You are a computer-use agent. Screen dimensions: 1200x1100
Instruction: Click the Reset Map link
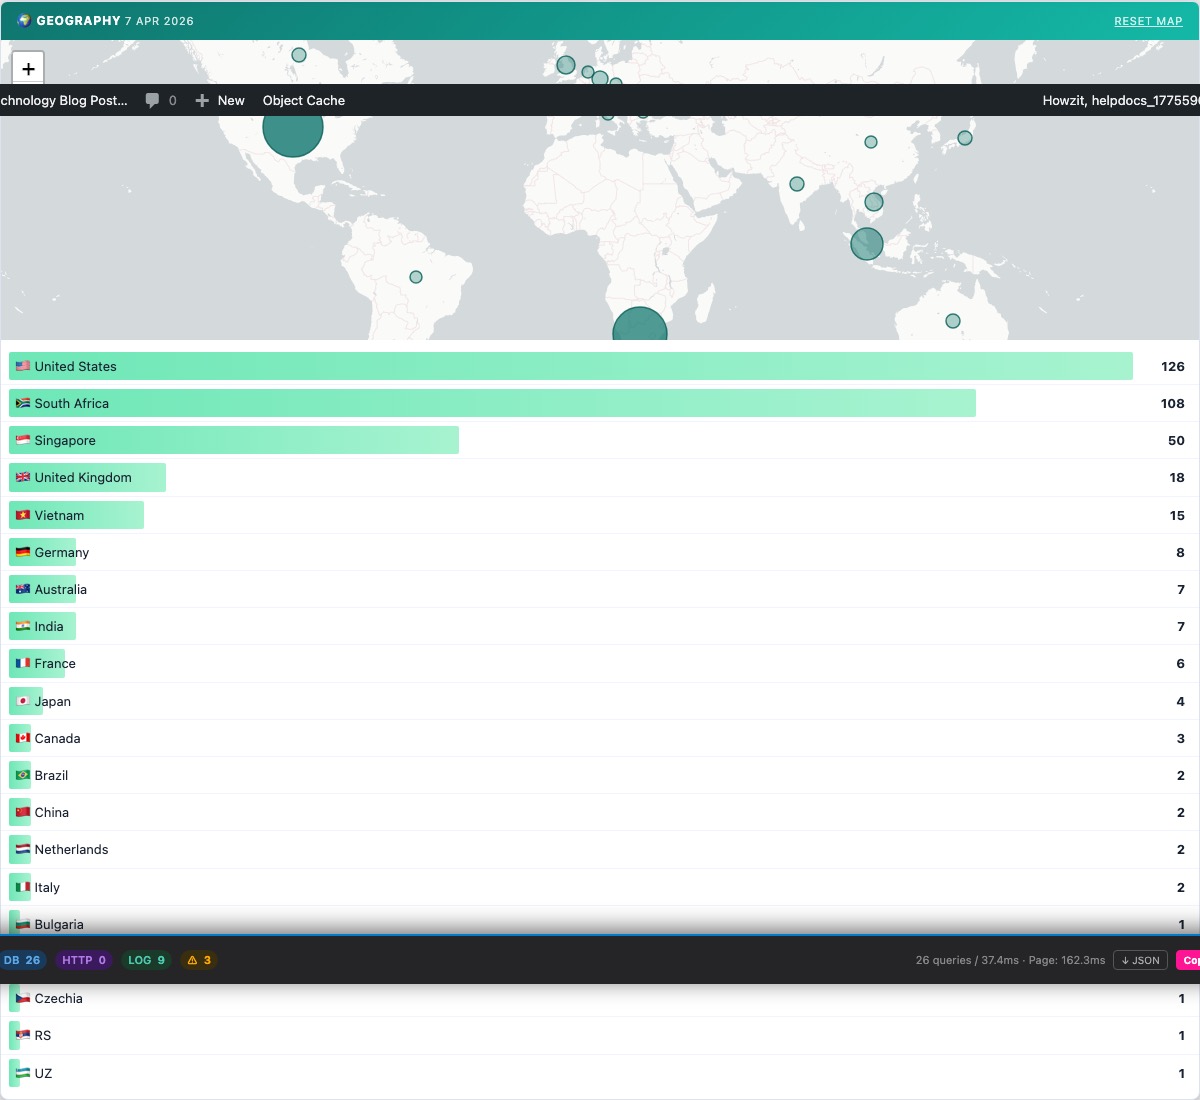(x=1148, y=21)
